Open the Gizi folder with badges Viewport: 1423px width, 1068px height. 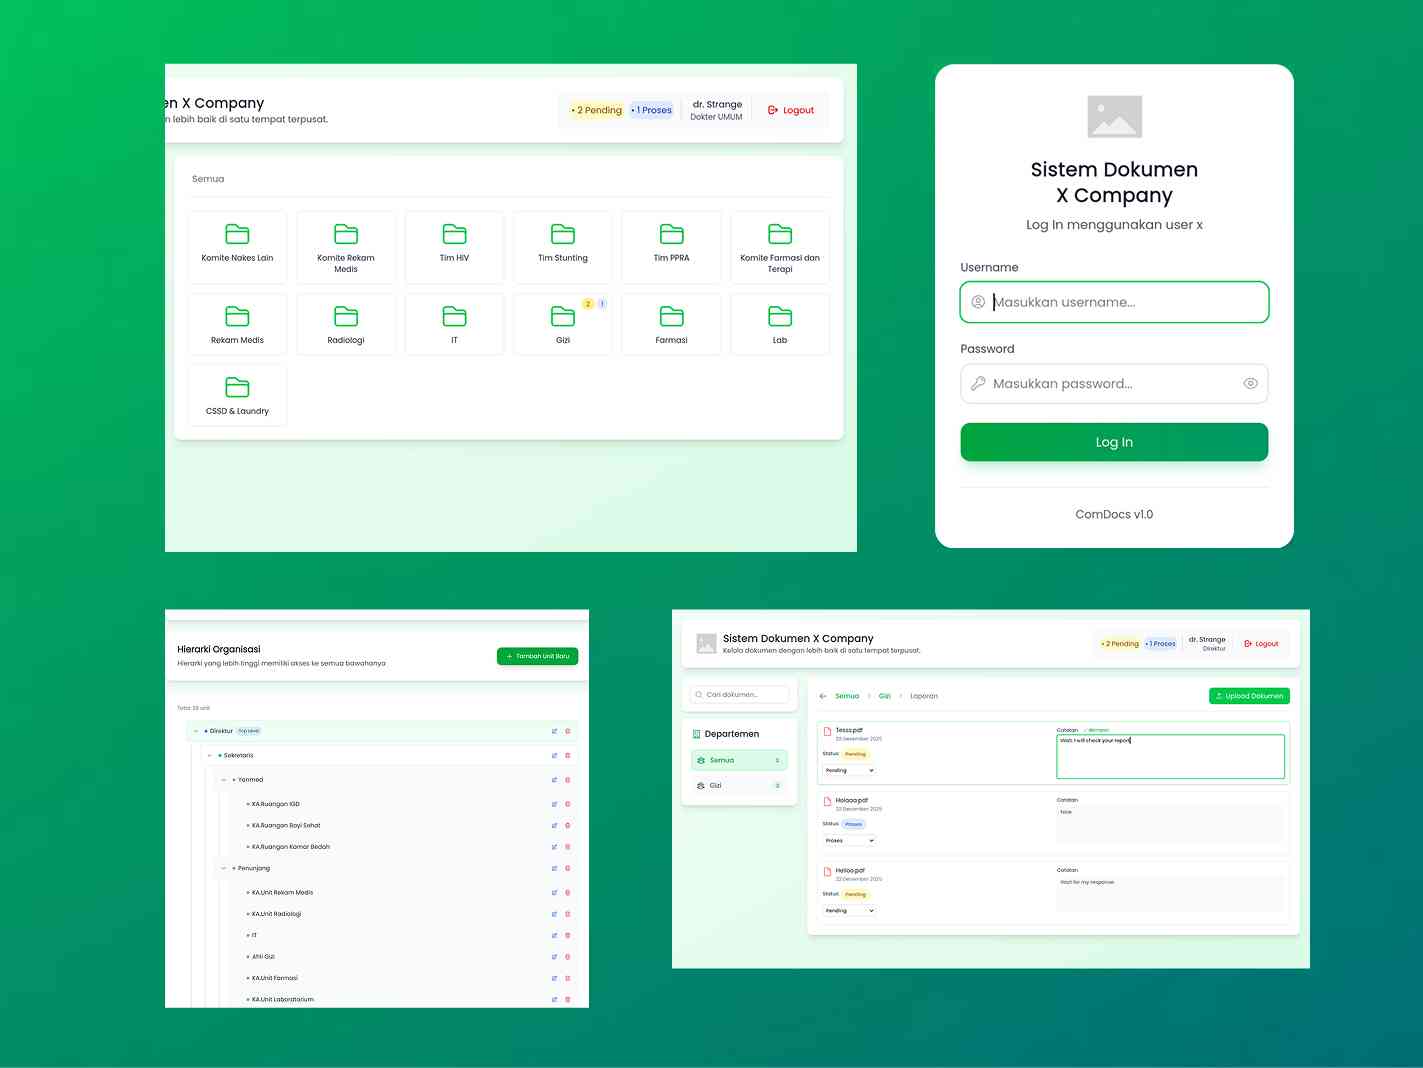tap(562, 325)
